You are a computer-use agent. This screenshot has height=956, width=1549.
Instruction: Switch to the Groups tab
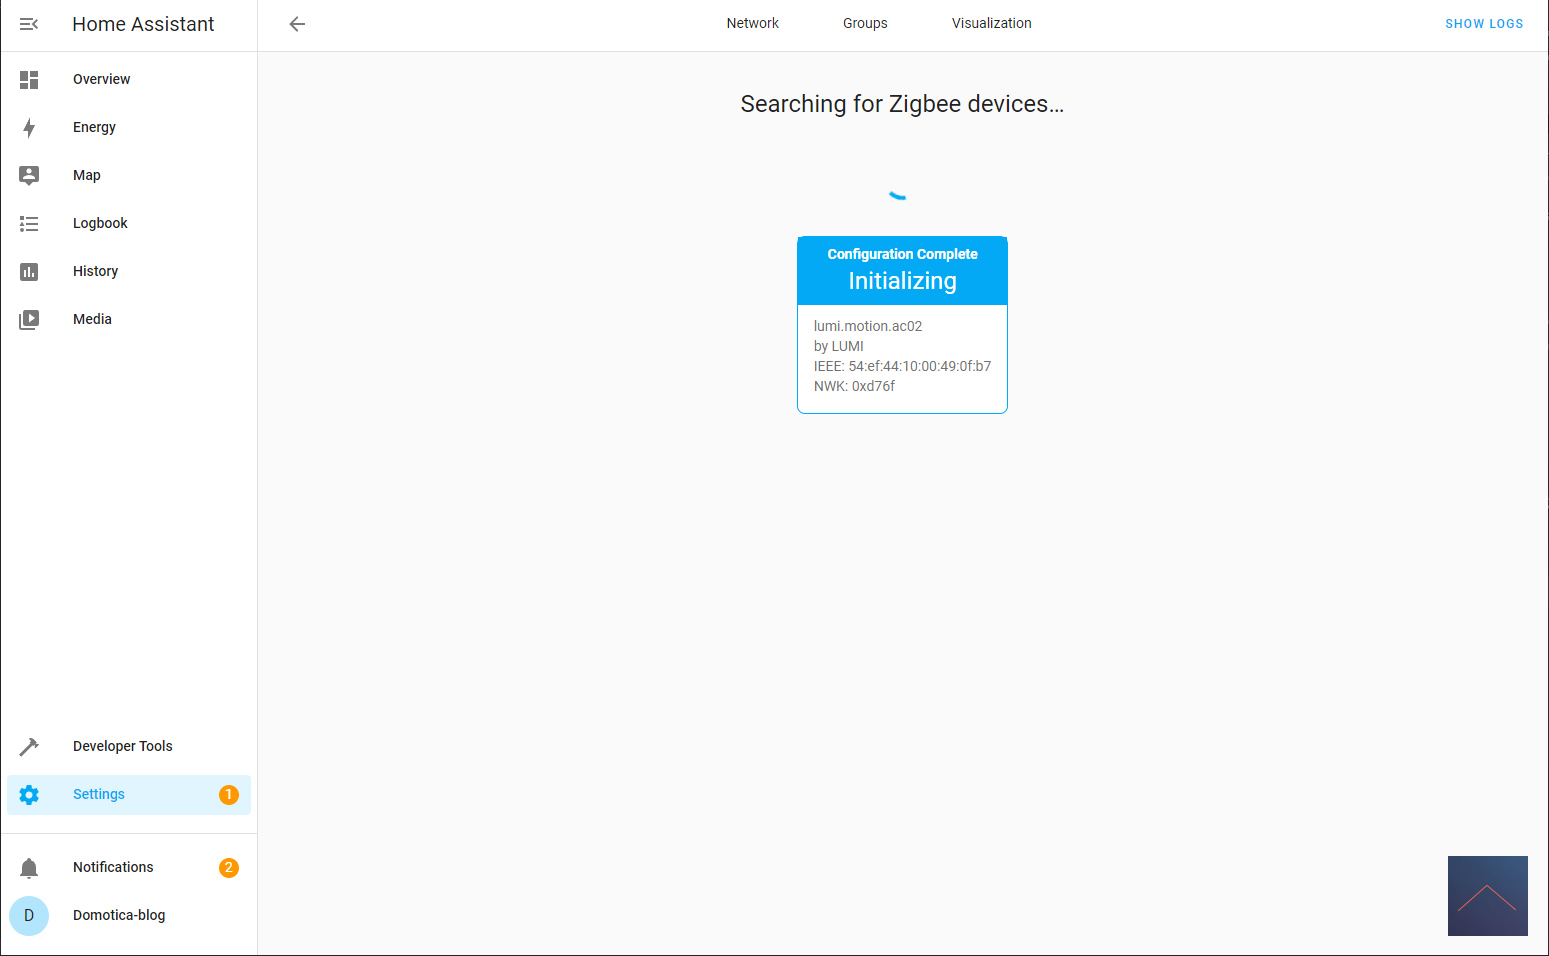click(865, 23)
